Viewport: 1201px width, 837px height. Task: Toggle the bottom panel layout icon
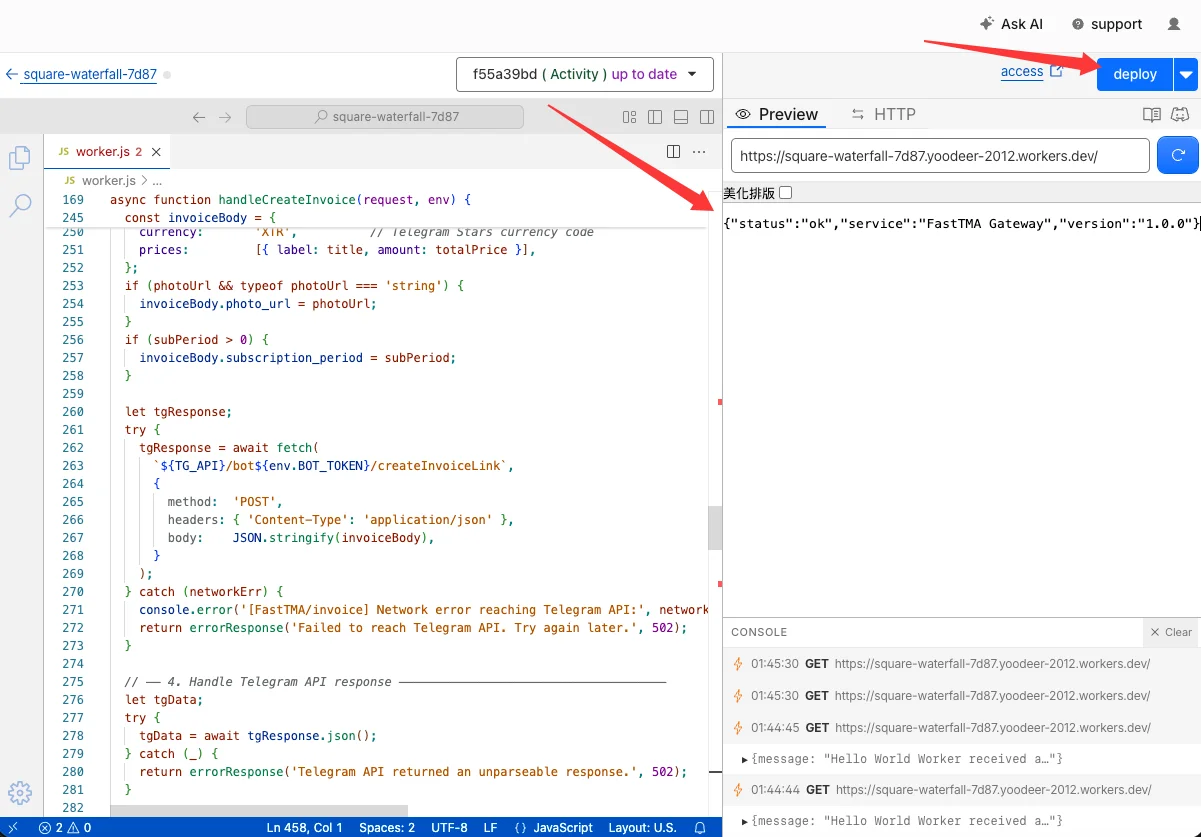point(681,117)
